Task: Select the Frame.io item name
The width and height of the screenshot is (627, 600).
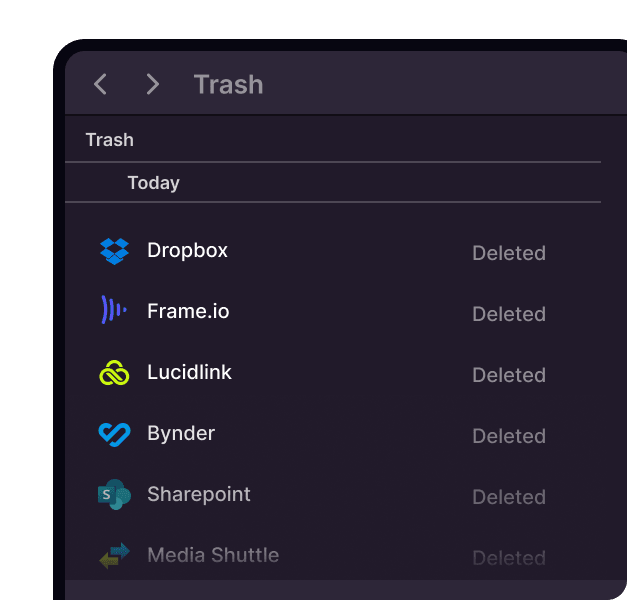Action: 188,311
